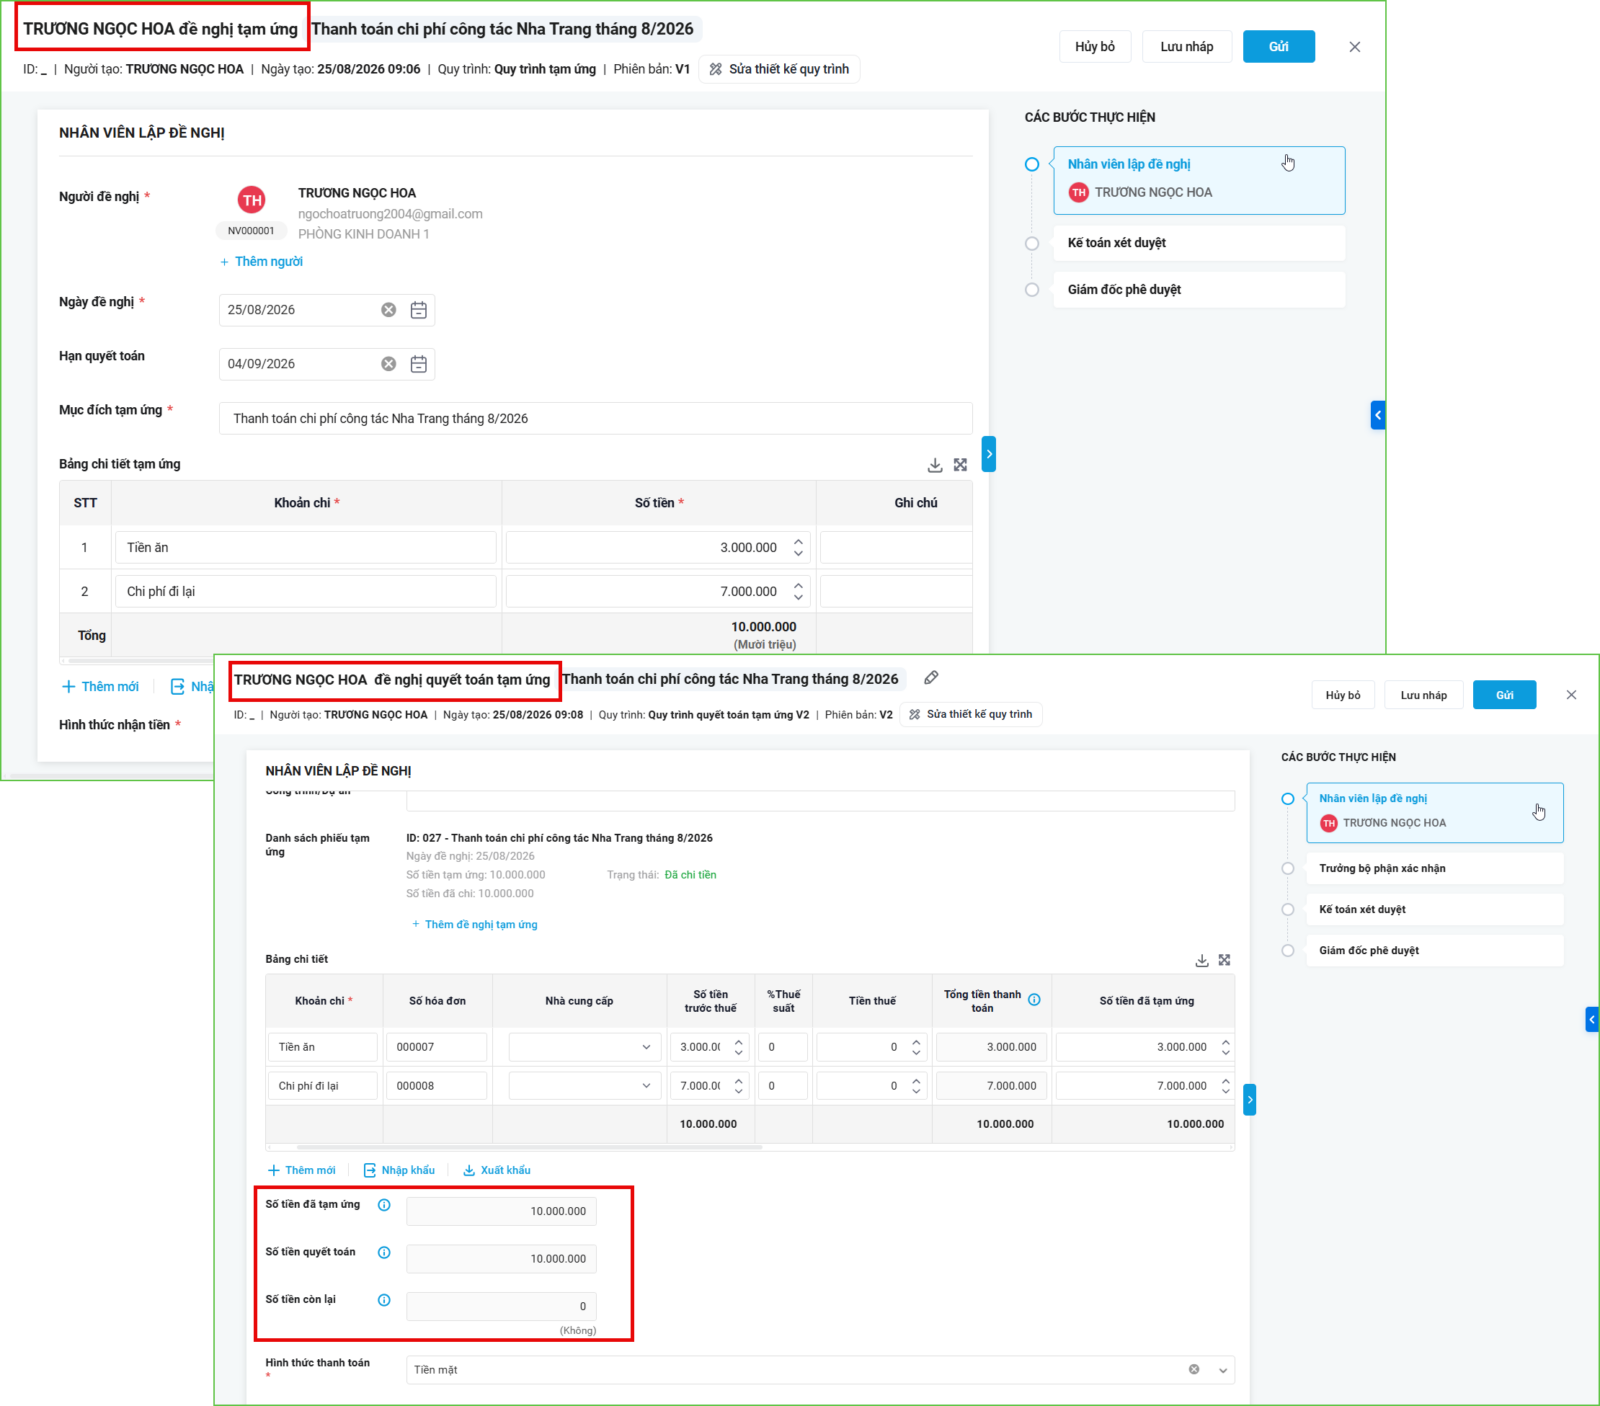The height and width of the screenshot is (1406, 1600).
Task: Clear the 25/08/2026 proposal date
Action: point(388,310)
